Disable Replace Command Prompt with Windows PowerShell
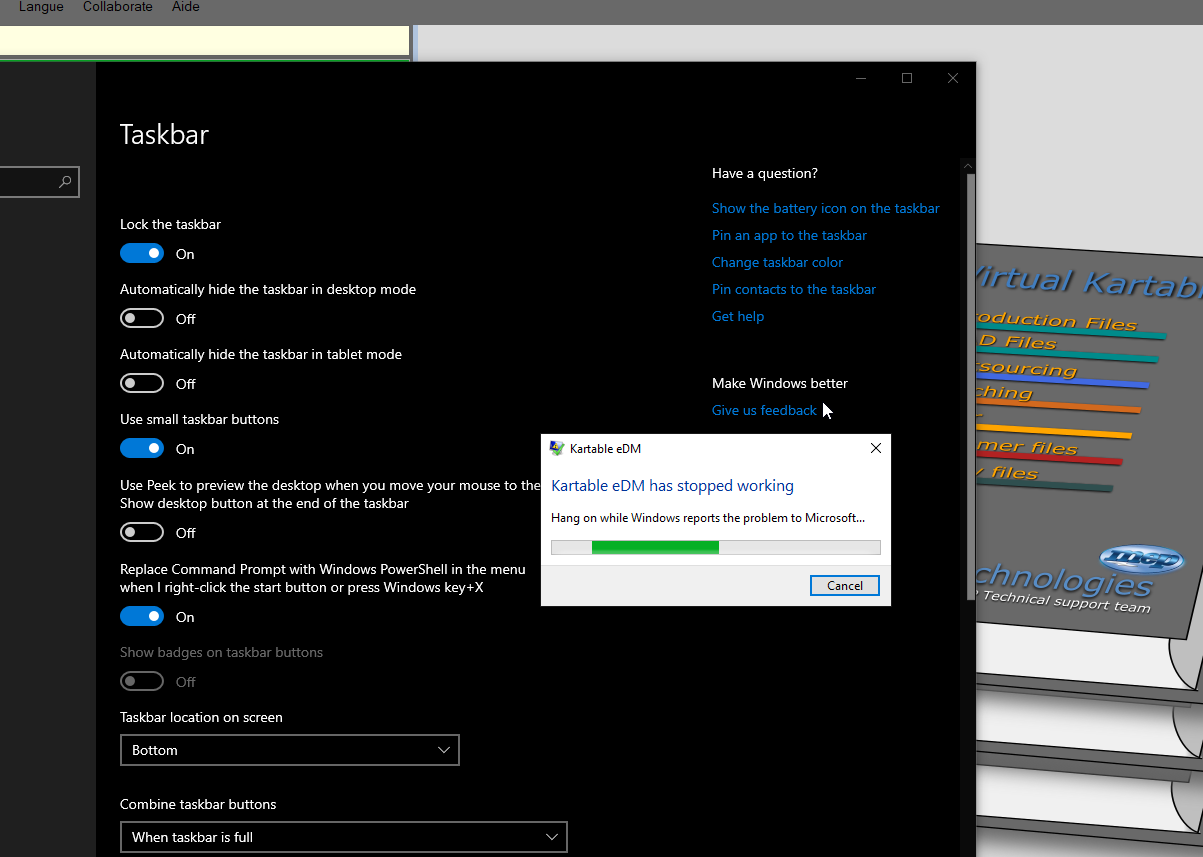This screenshot has width=1203, height=857. (x=142, y=616)
